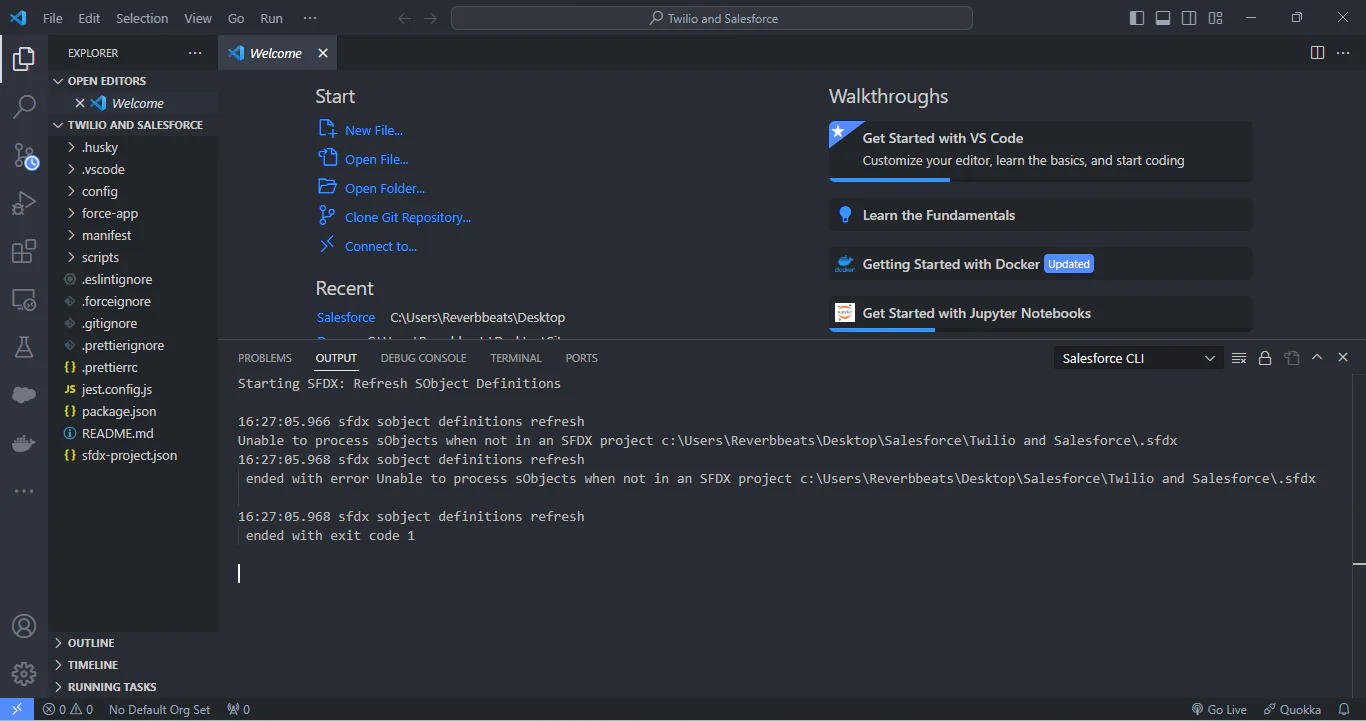Image resolution: width=1366 pixels, height=721 pixels.
Task: Show additional activity bar views
Action: coord(24,491)
